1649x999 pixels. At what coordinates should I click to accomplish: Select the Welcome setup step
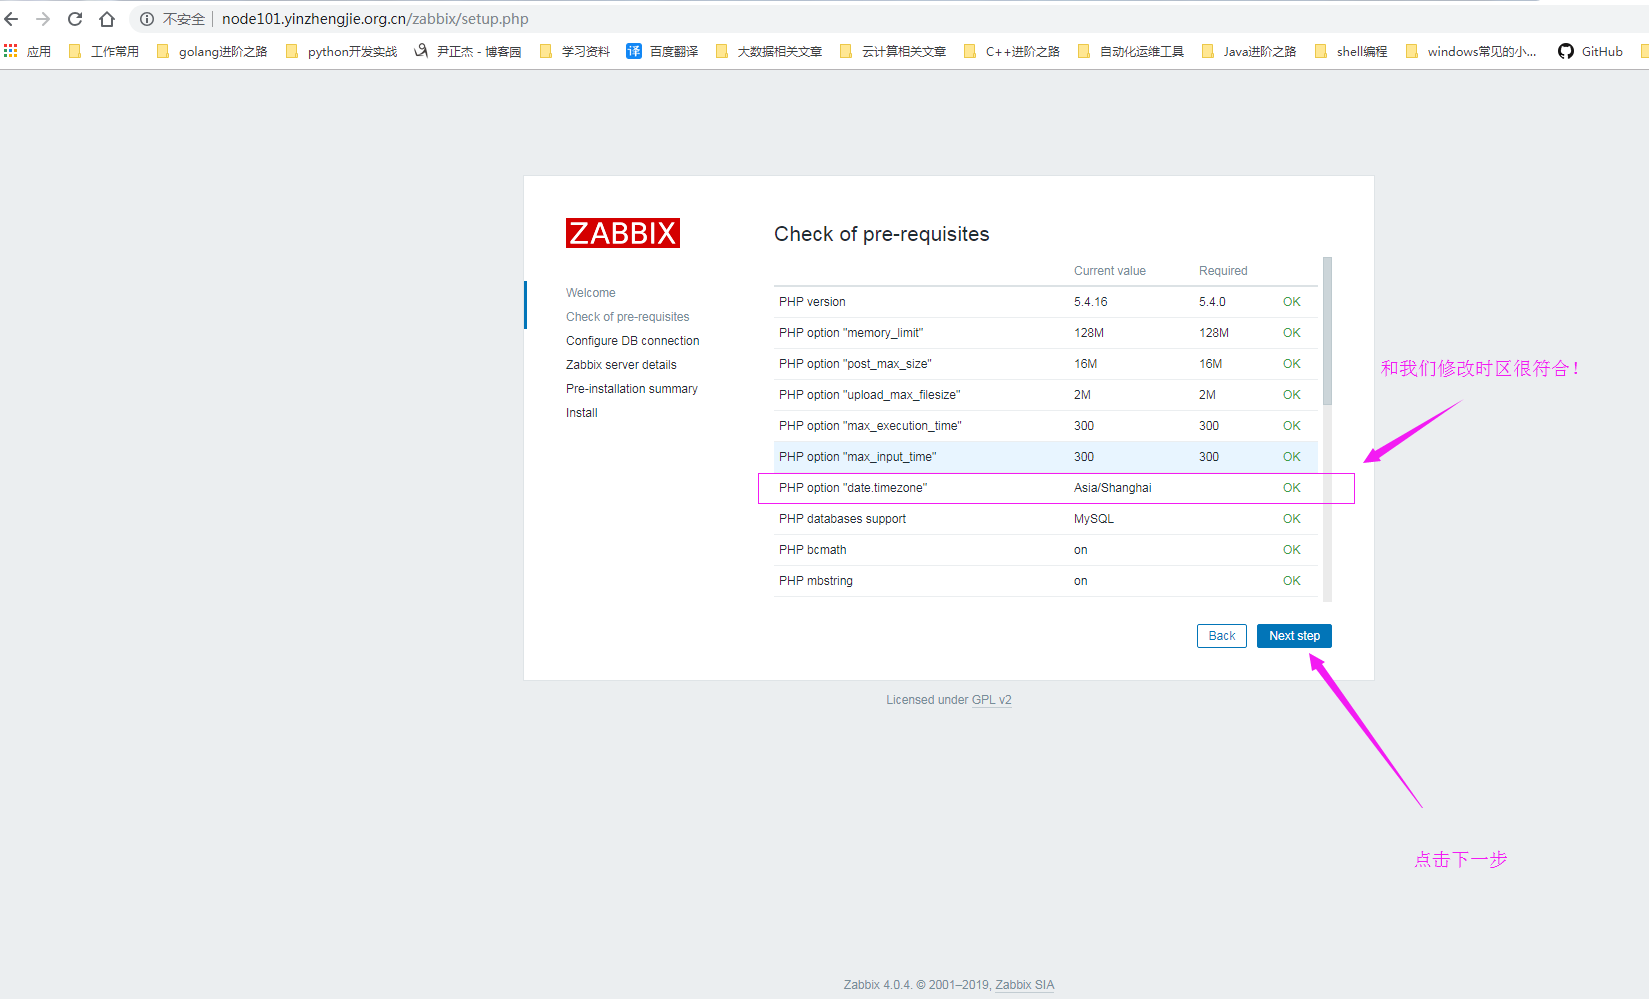point(591,293)
